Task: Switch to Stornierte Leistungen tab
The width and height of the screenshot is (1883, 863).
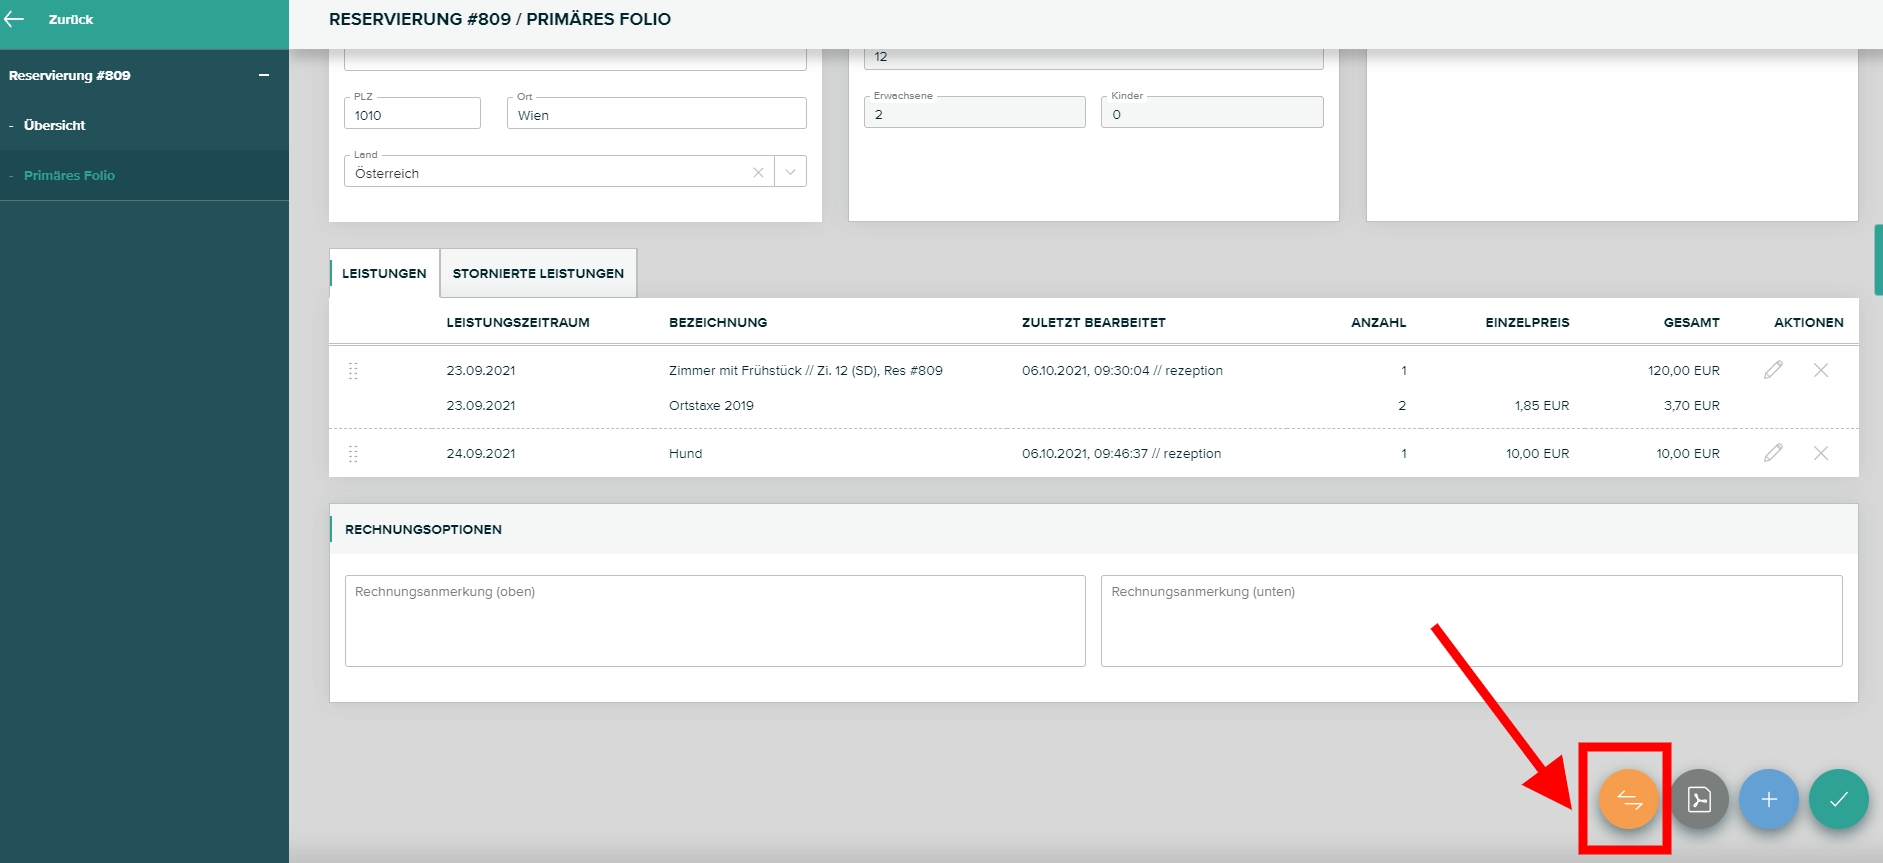Action: [538, 273]
